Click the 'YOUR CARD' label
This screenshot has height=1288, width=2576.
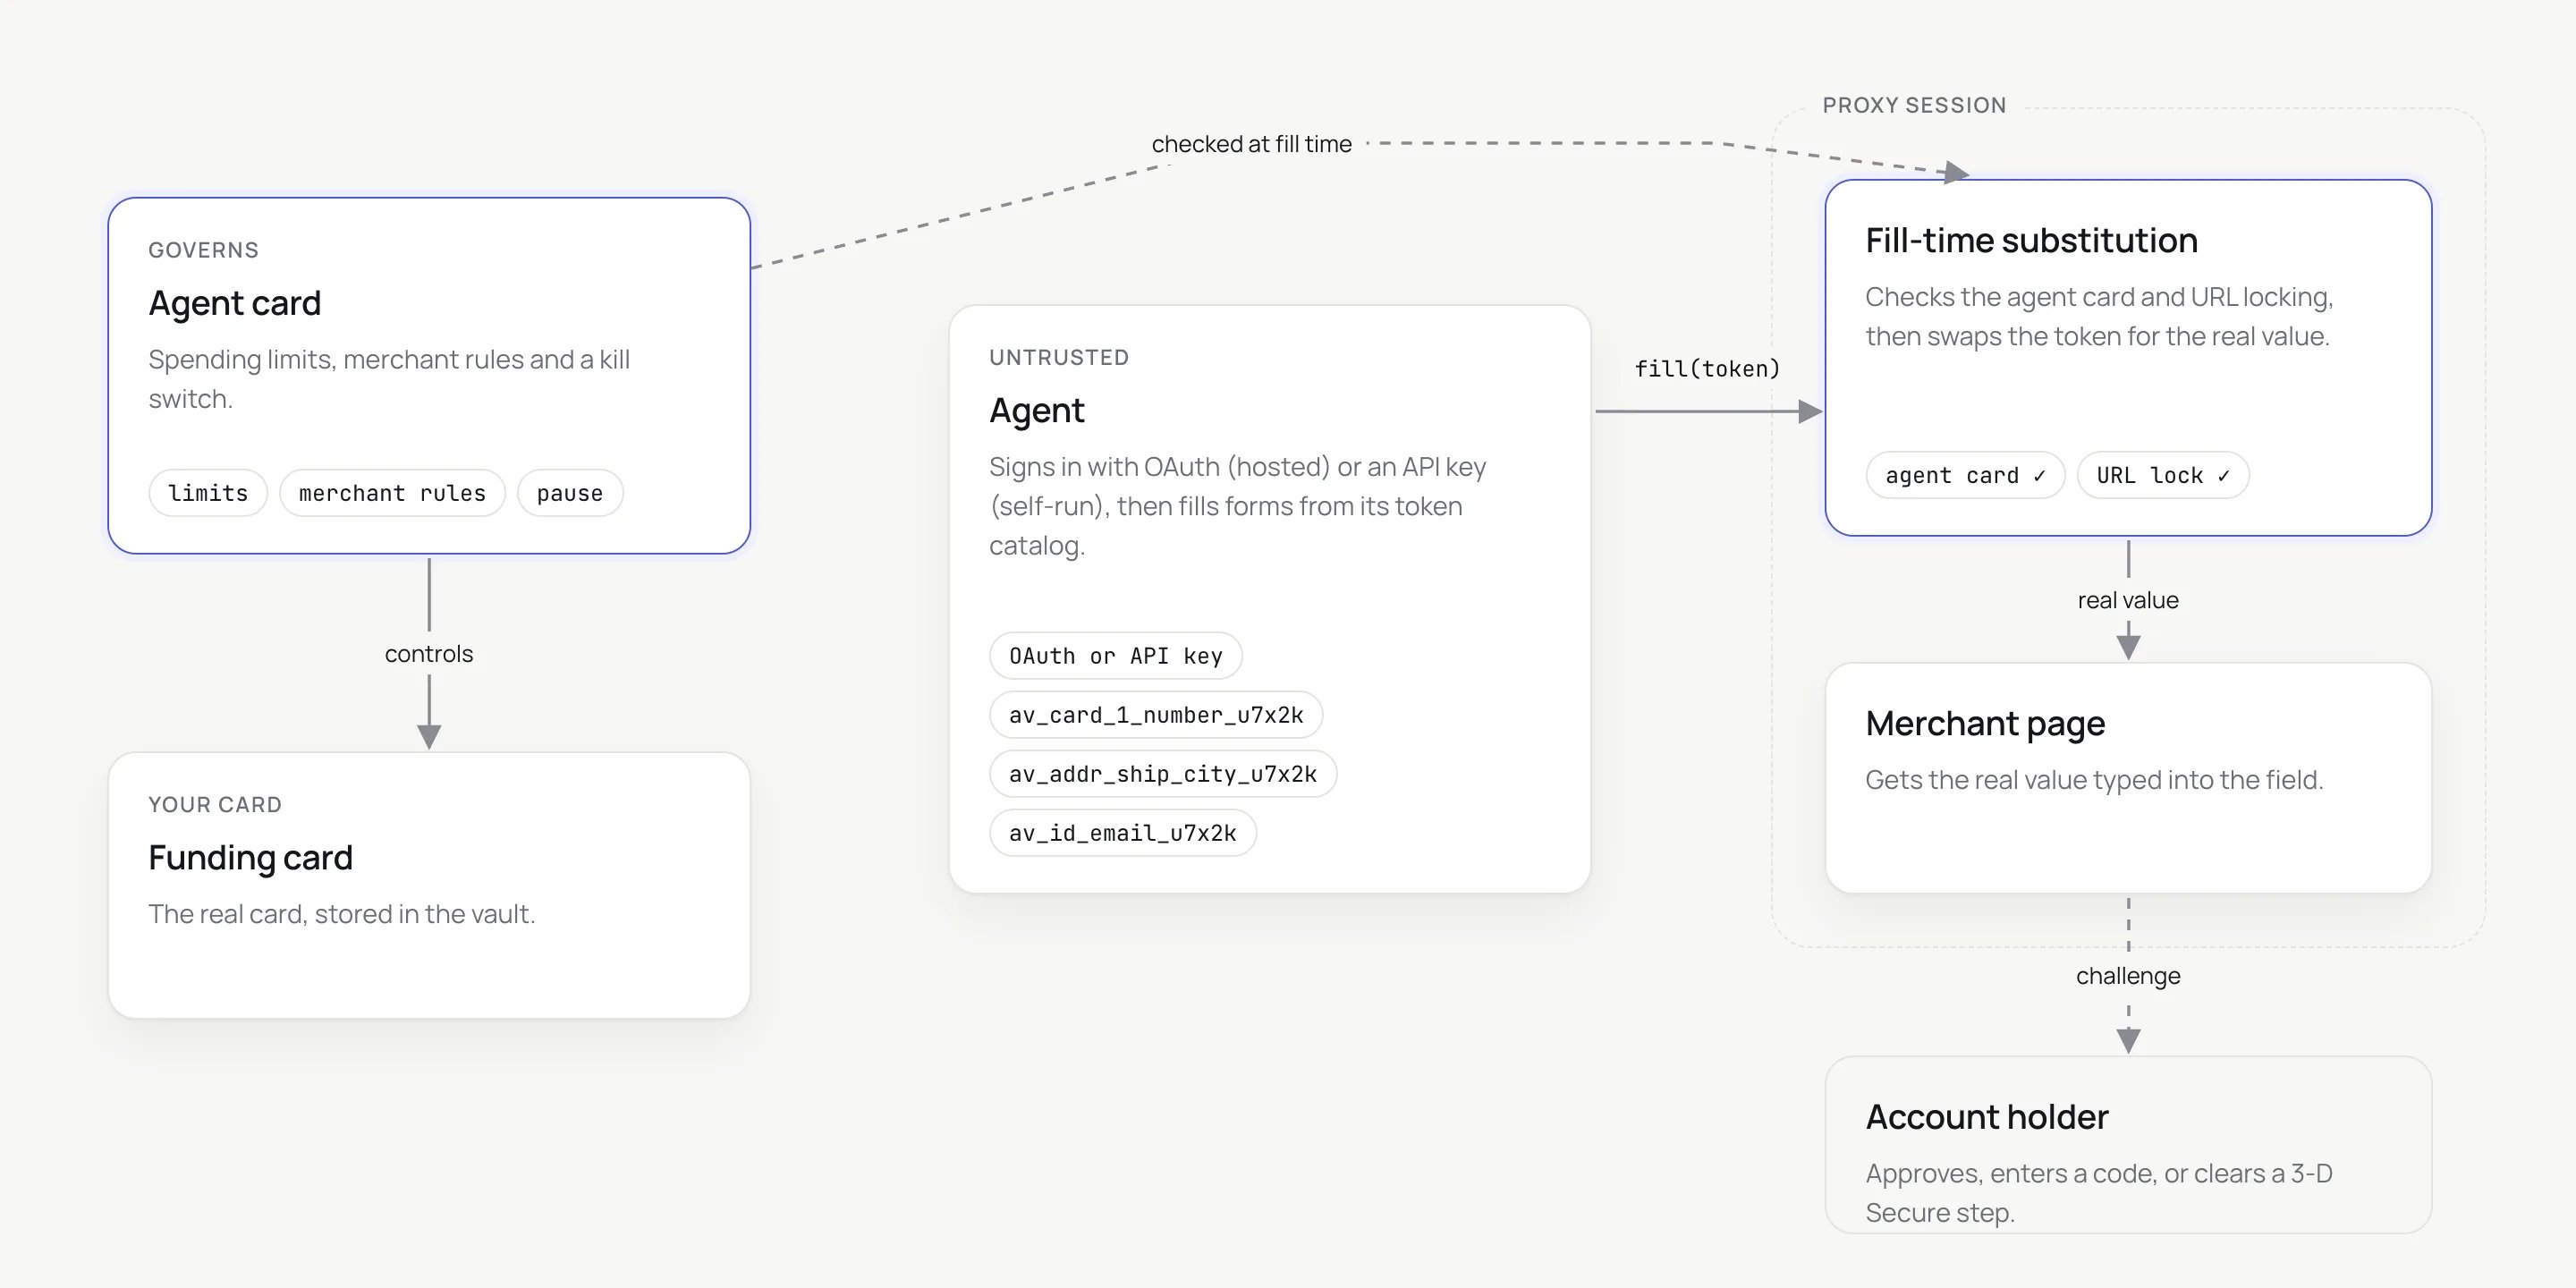coord(215,805)
